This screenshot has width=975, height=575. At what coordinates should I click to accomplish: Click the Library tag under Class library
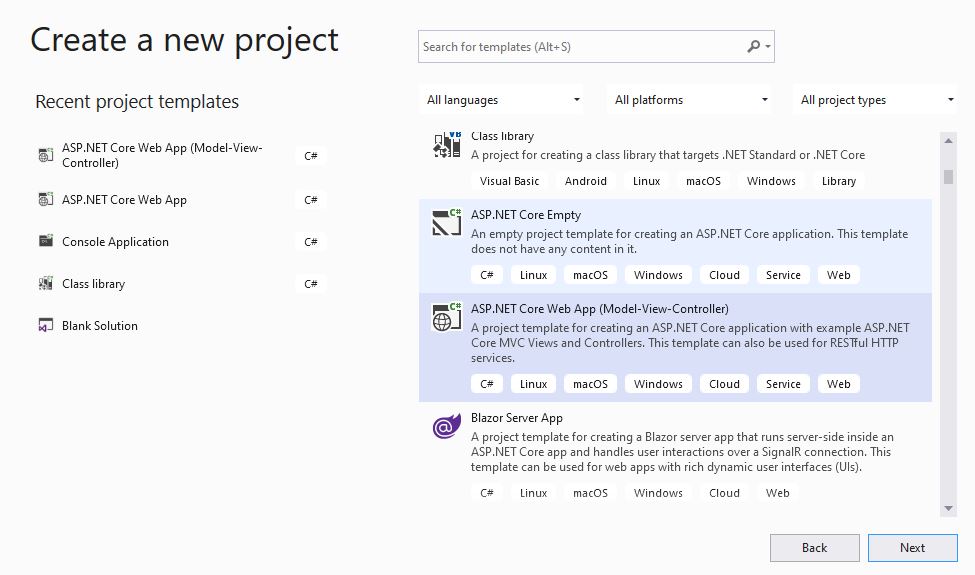(839, 181)
